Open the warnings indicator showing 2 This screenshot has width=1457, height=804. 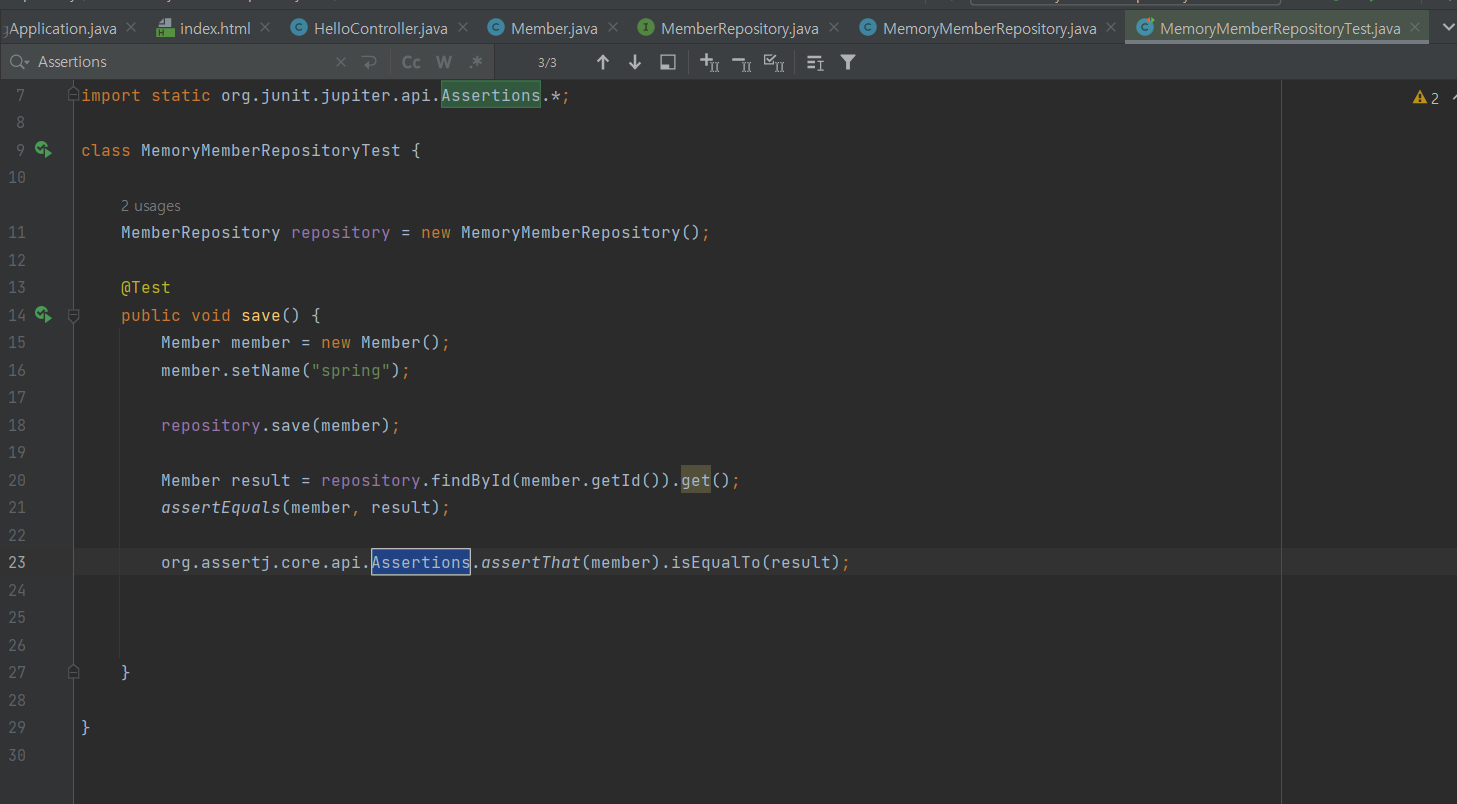[x=1426, y=97]
